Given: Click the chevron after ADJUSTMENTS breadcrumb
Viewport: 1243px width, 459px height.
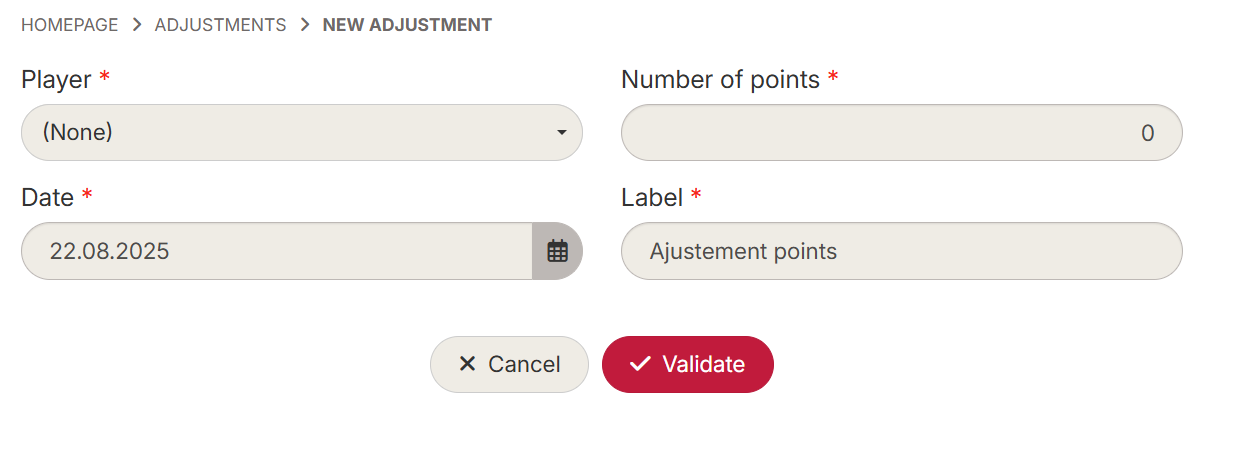Looking at the screenshot, I should (305, 25).
